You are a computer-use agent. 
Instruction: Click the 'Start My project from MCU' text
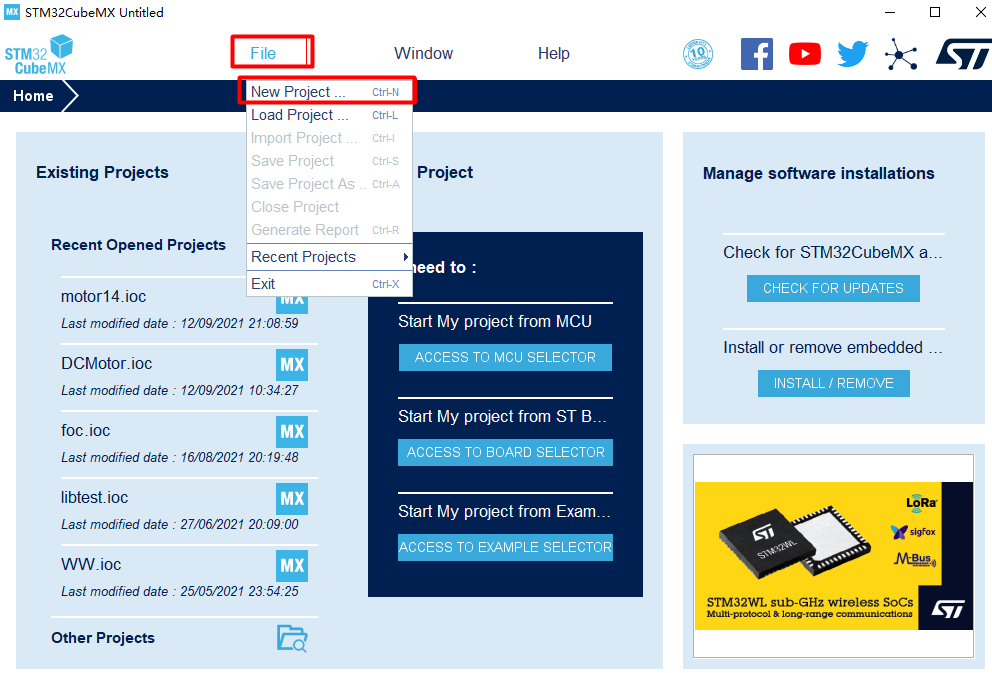tap(495, 321)
